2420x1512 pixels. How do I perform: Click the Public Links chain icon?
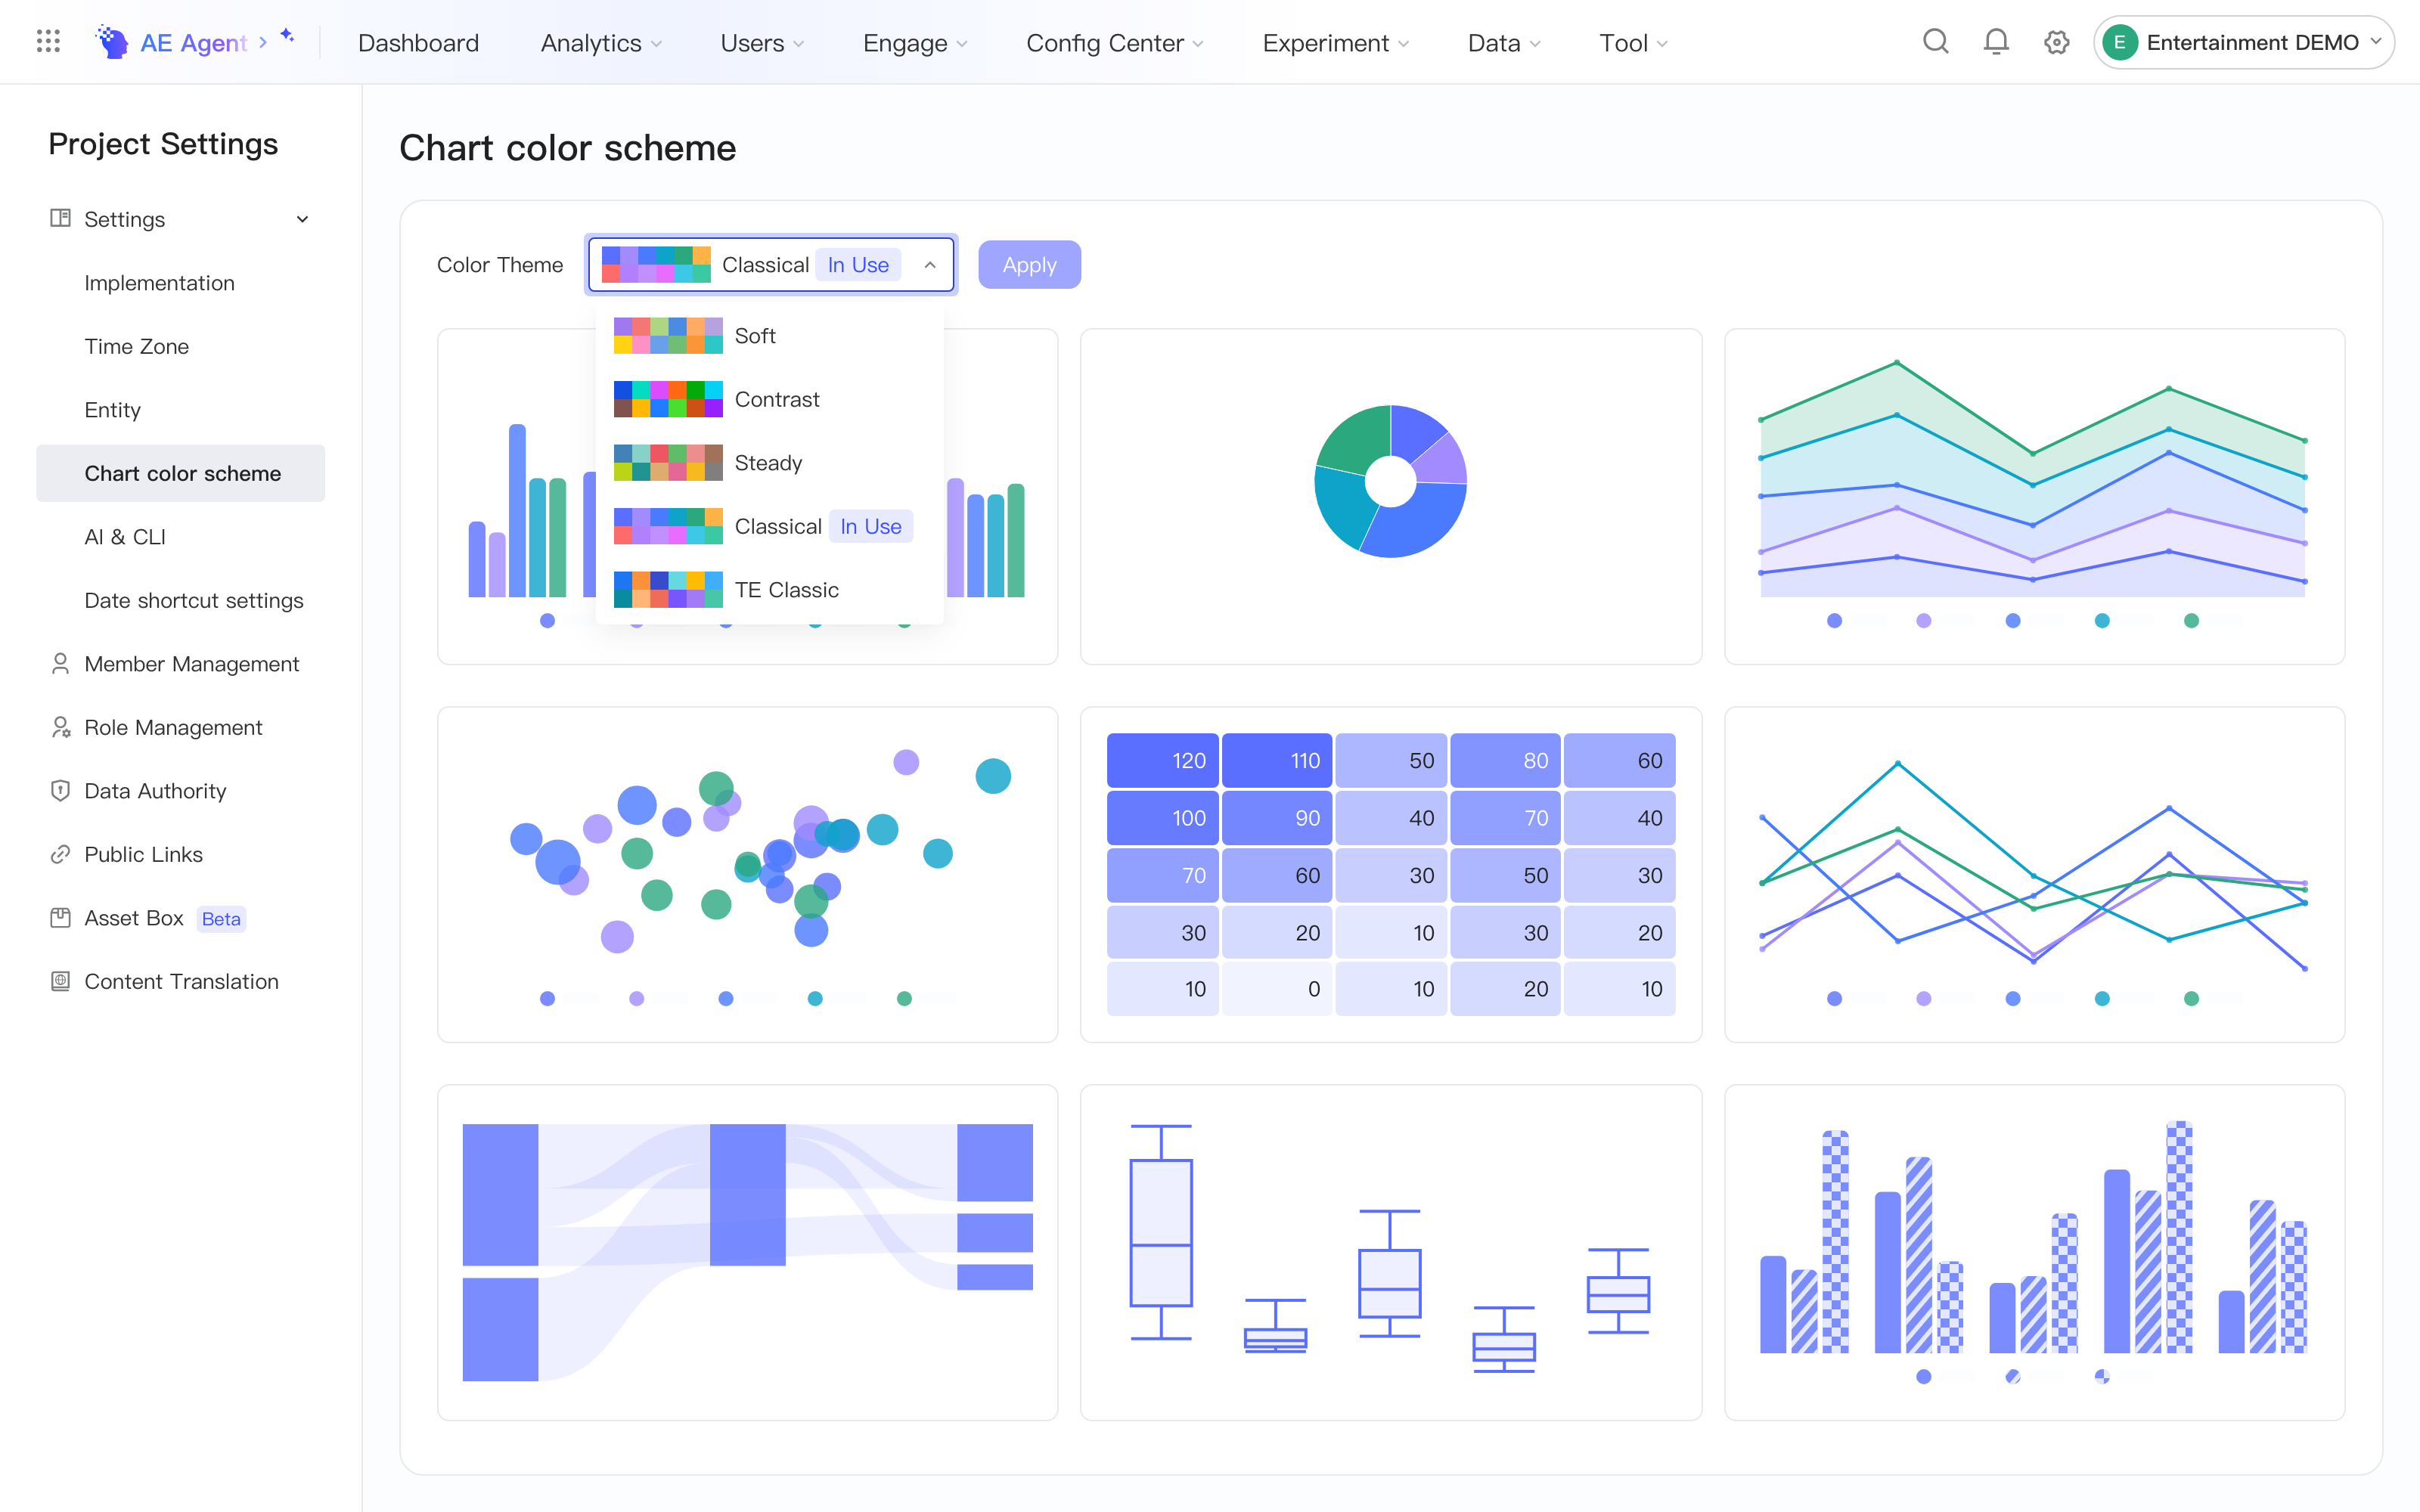(60, 854)
